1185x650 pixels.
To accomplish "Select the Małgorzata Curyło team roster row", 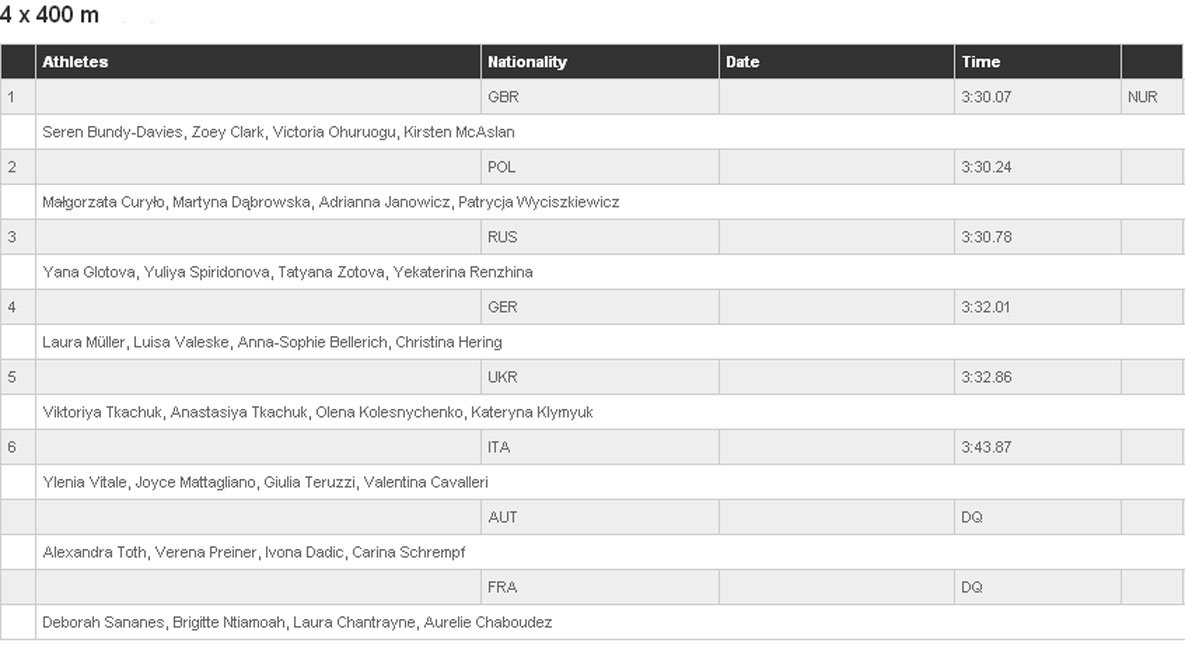I will (x=610, y=203).
